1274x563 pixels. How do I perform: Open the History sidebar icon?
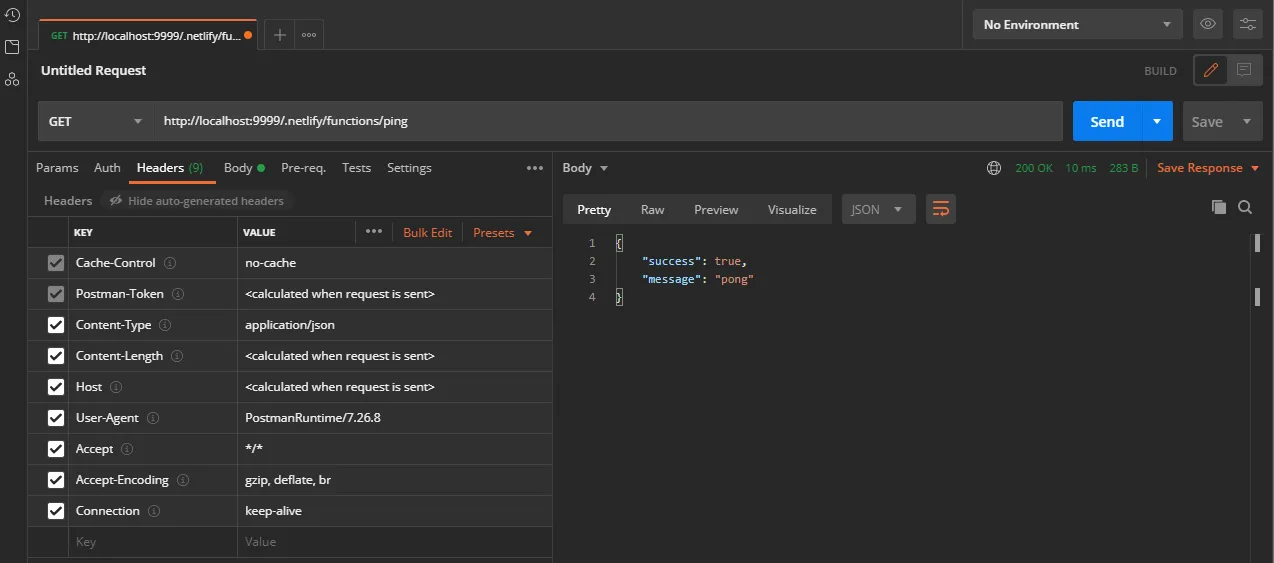tap(12, 15)
